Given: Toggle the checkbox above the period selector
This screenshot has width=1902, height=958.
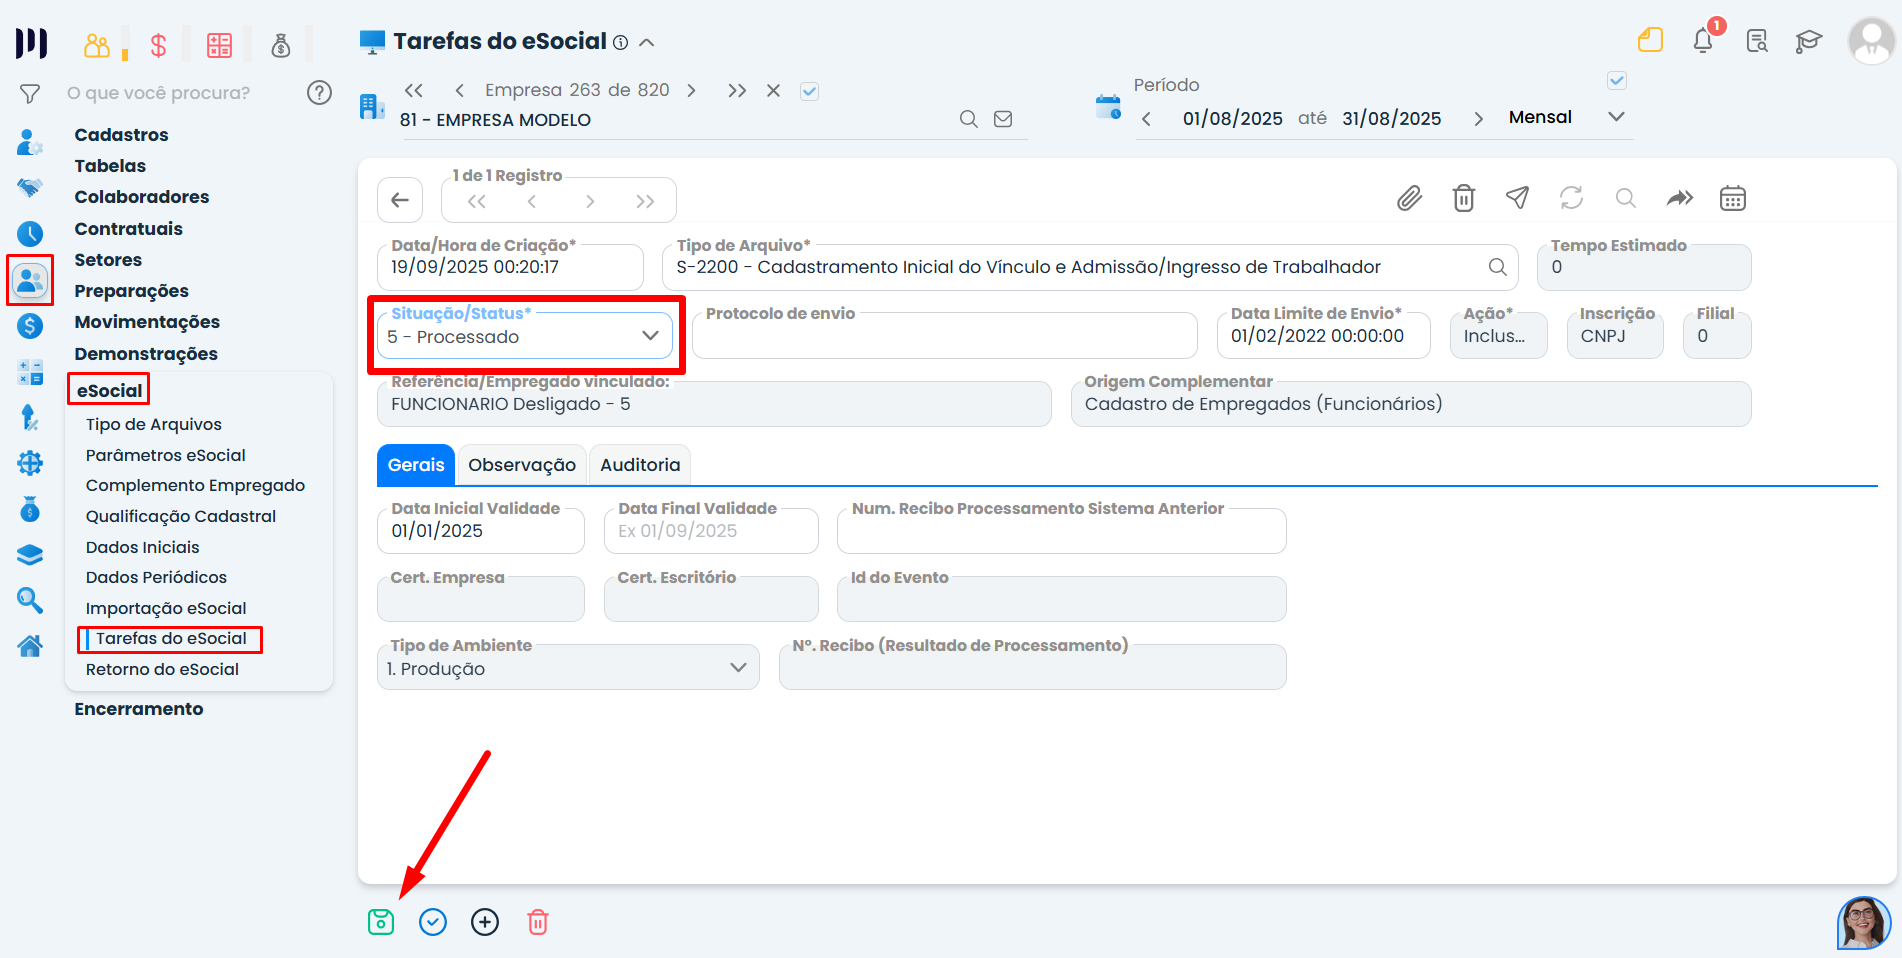Looking at the screenshot, I should (1617, 80).
